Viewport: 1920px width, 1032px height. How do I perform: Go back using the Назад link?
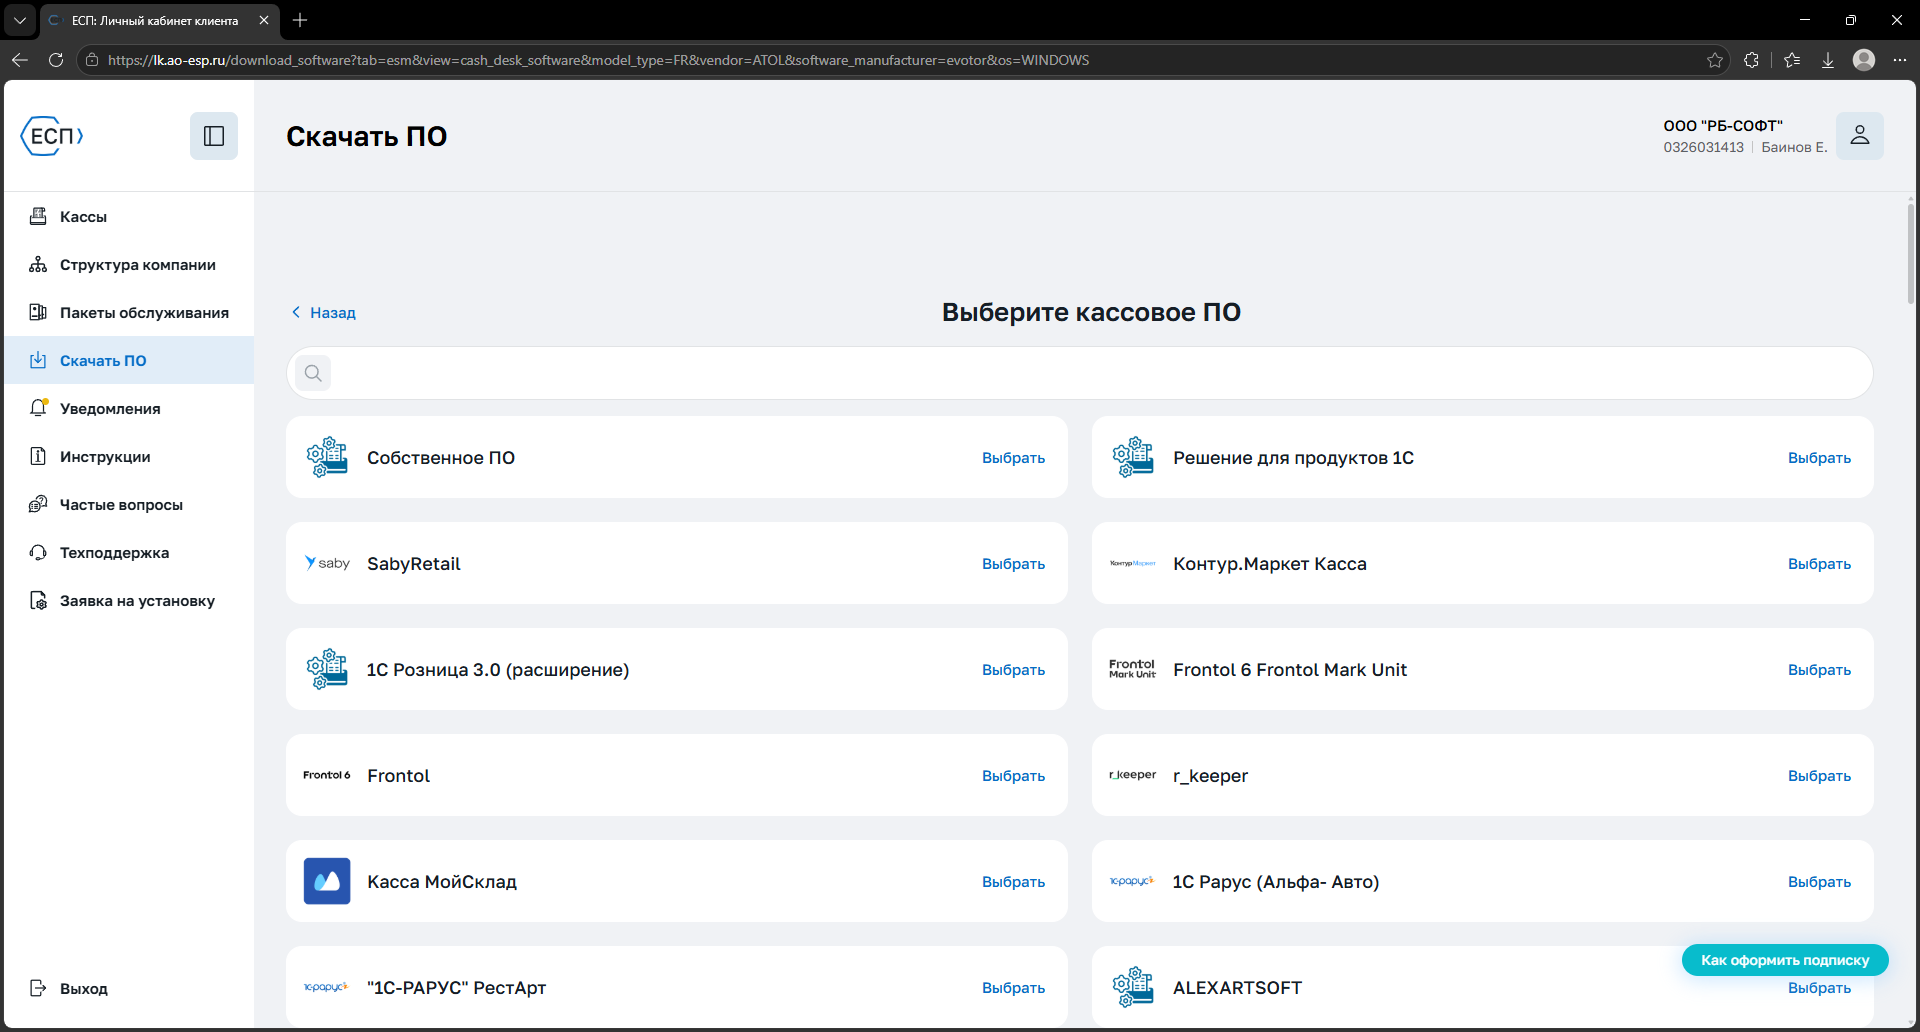[324, 312]
